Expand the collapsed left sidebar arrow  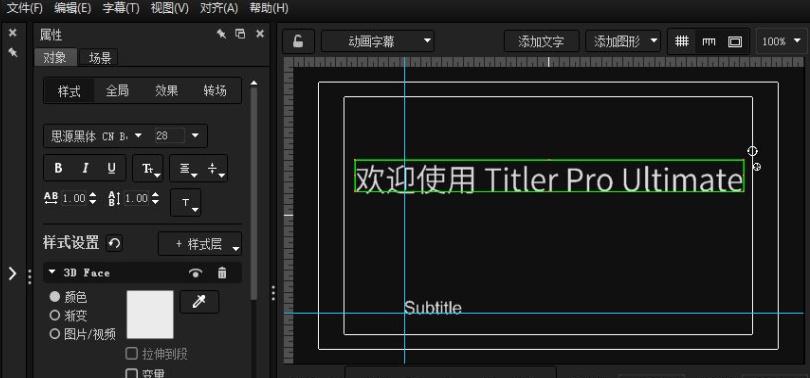pos(12,274)
